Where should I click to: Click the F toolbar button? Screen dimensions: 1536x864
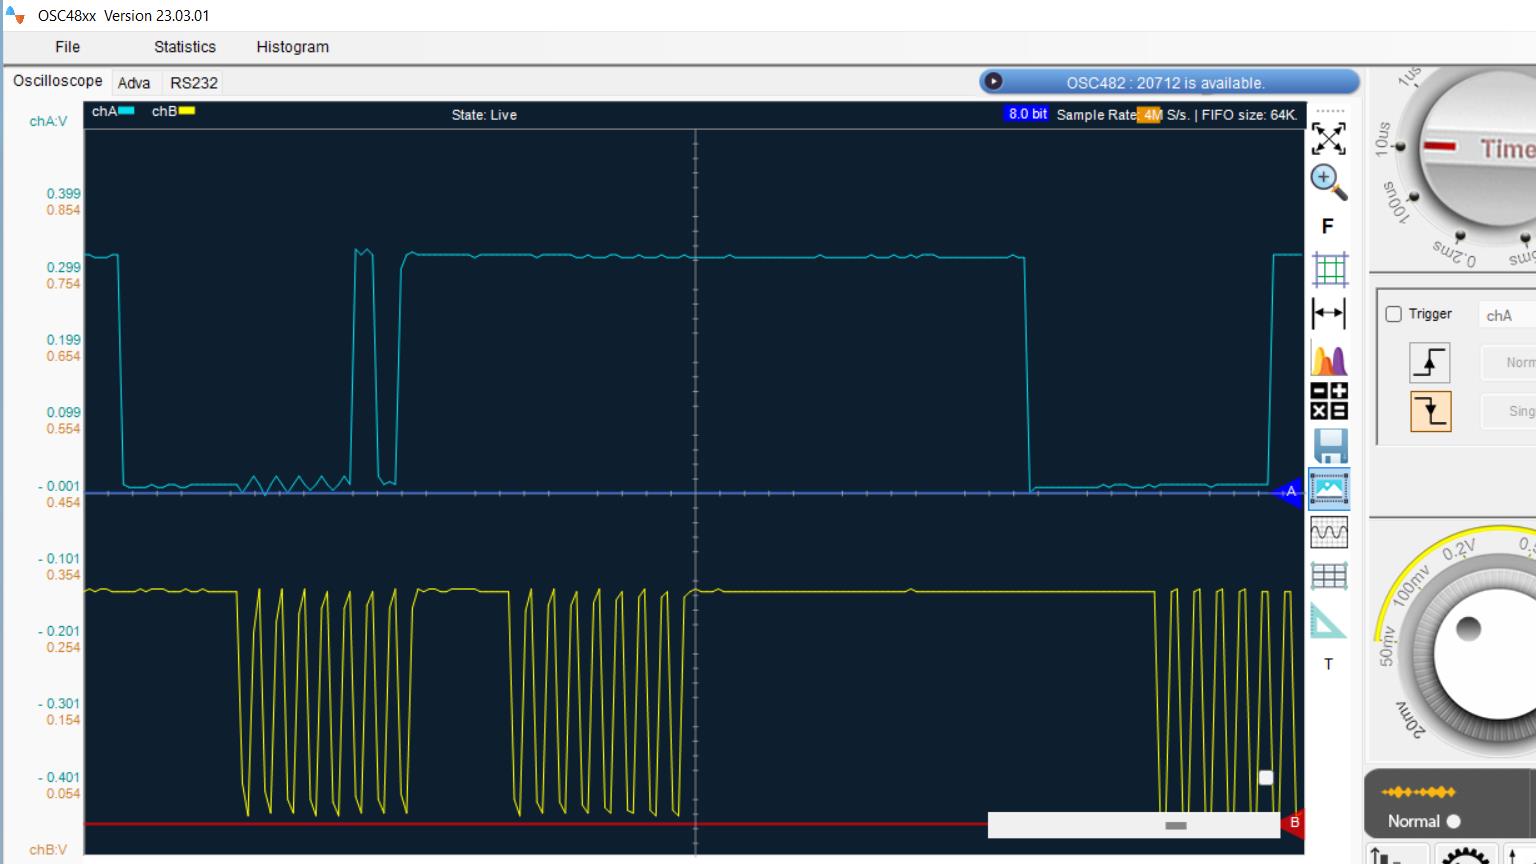1328,226
